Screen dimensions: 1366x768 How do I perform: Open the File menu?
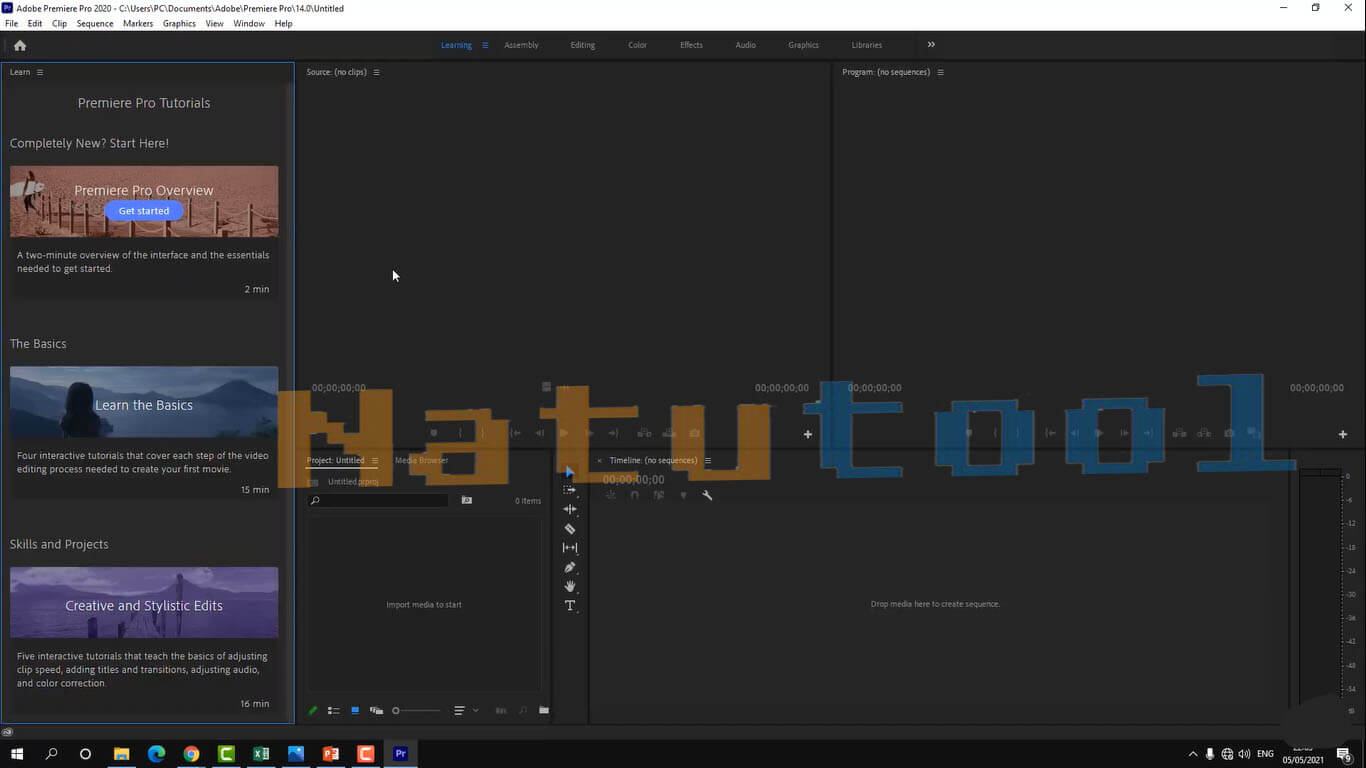point(12,23)
